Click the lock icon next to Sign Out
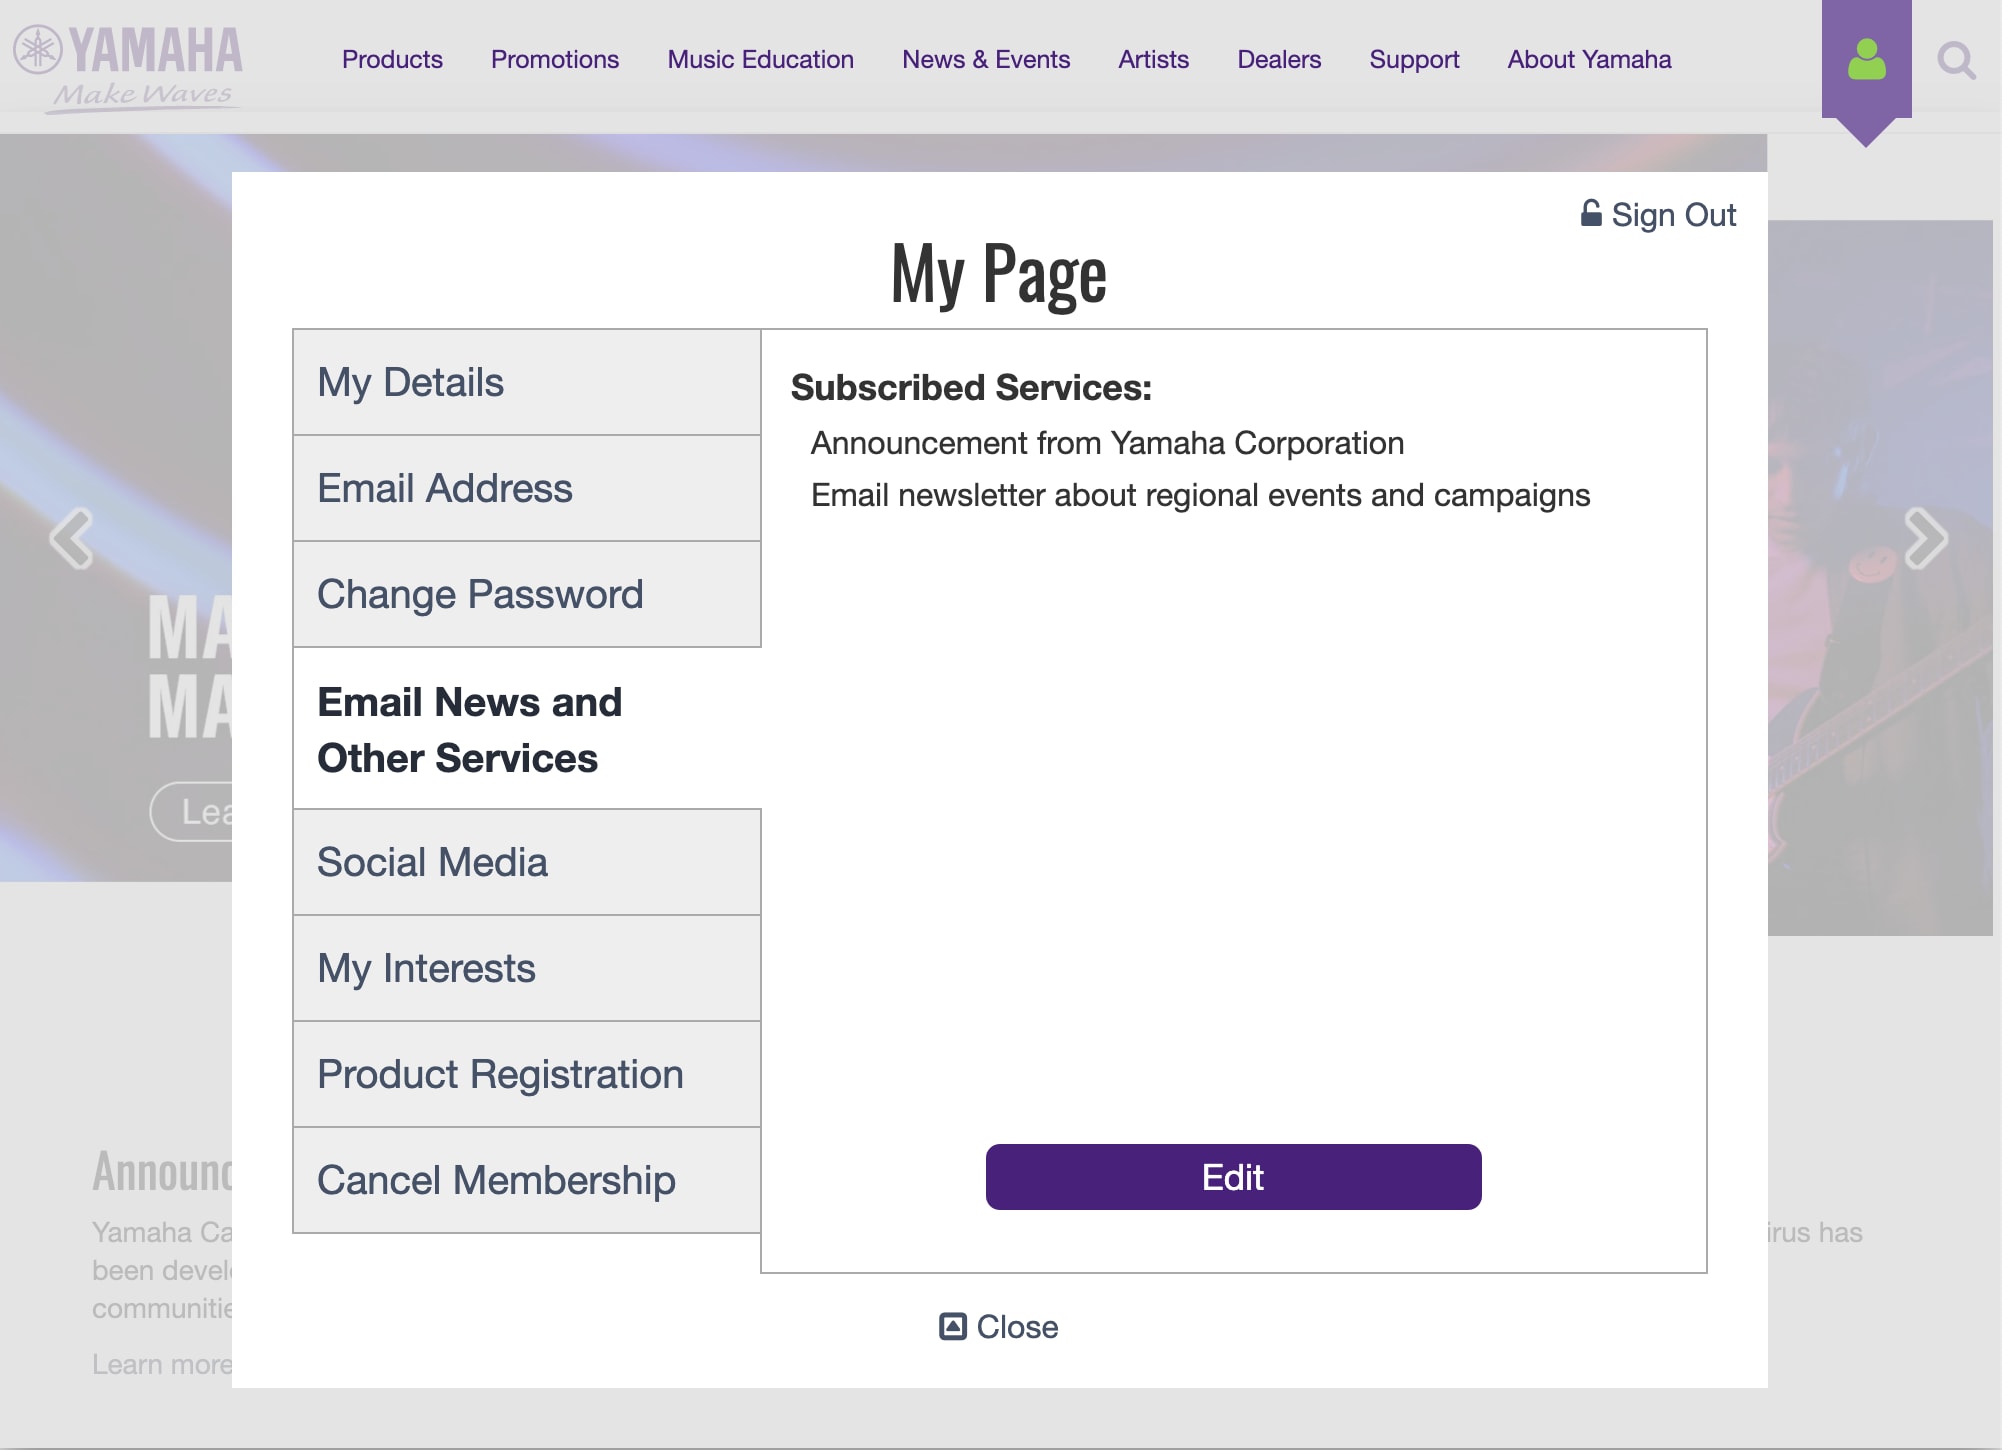 pos(1590,213)
